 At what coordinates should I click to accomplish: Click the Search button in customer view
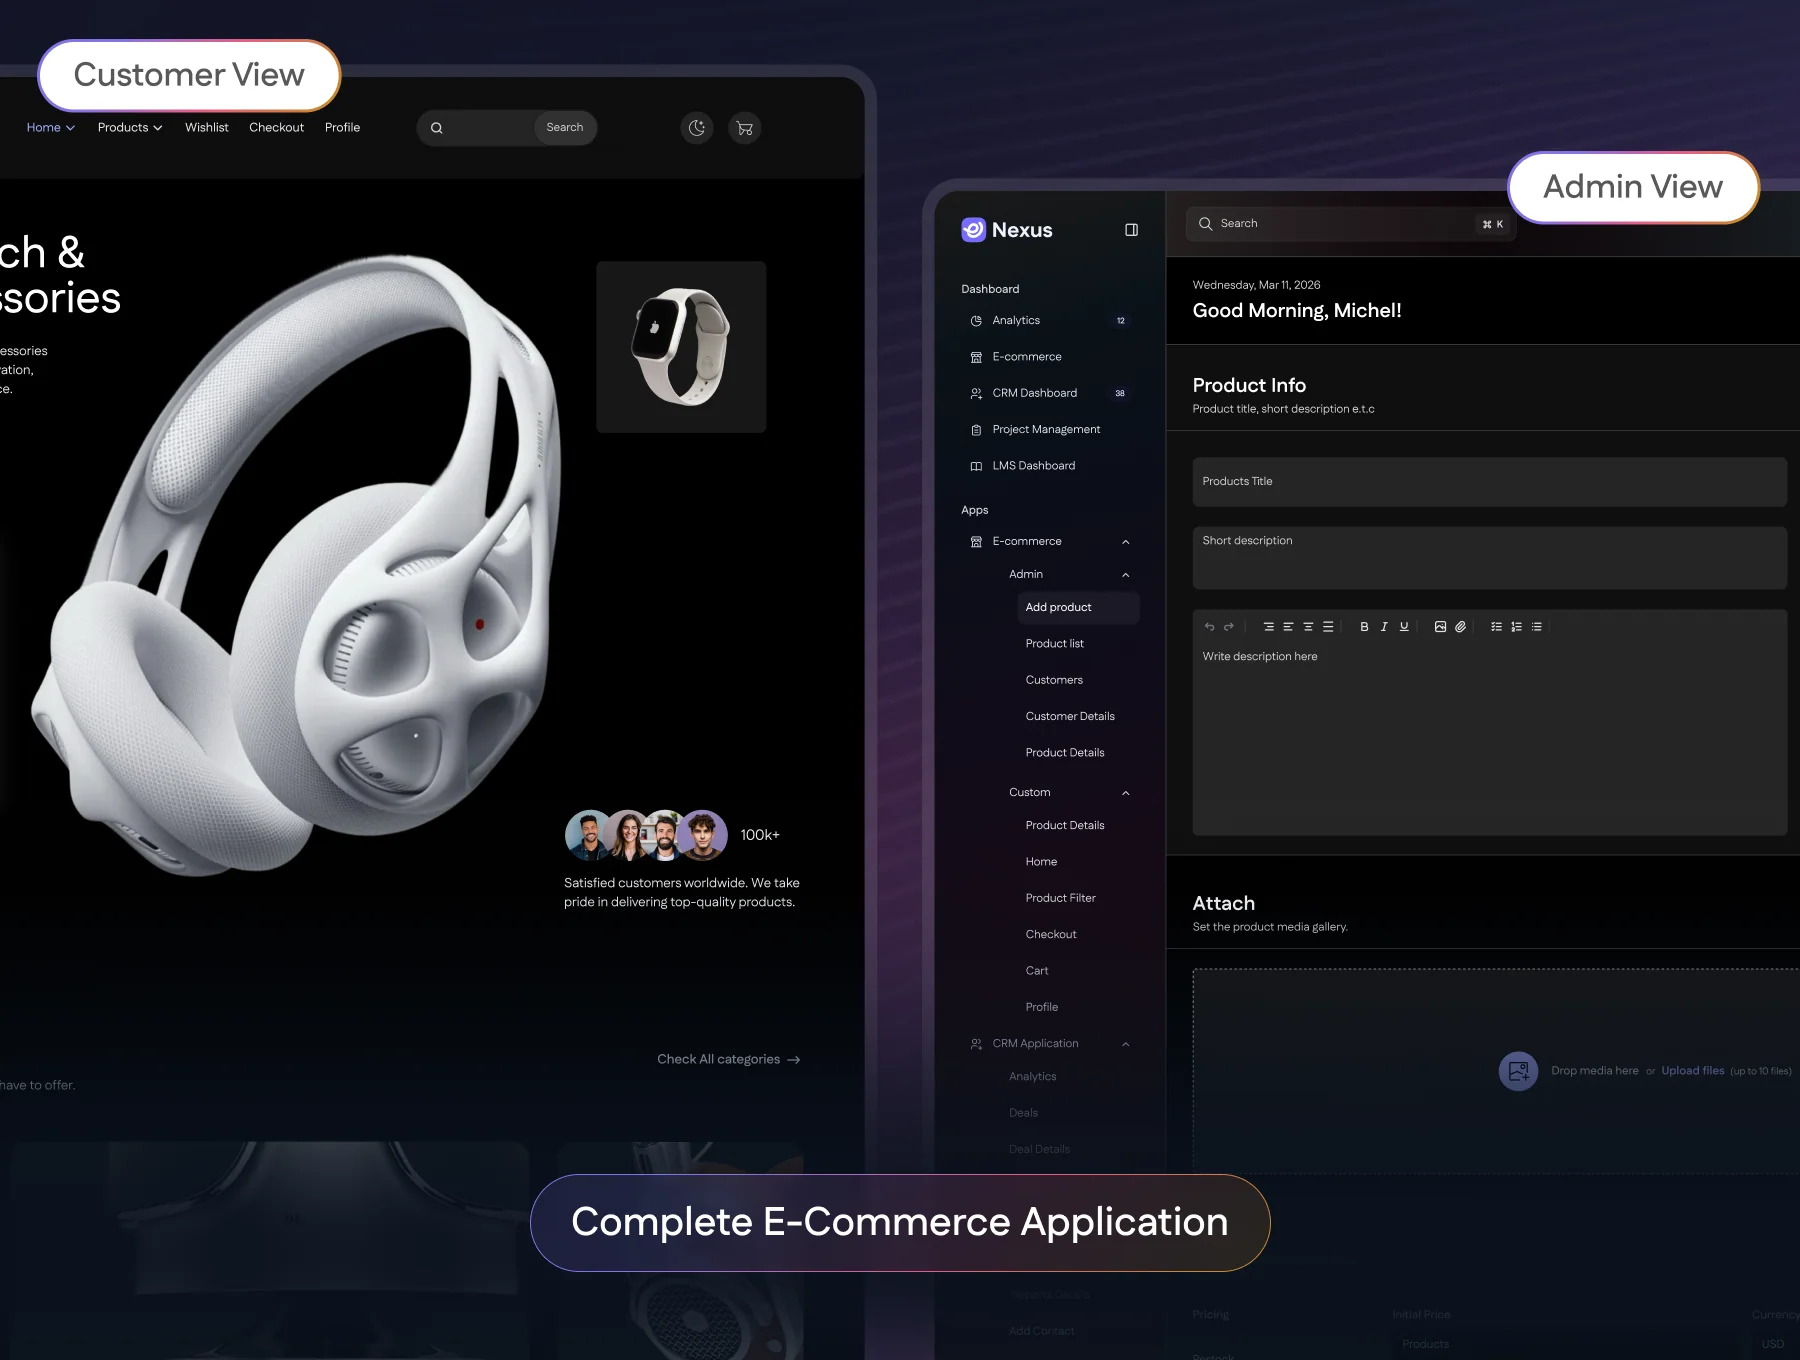pos(565,128)
